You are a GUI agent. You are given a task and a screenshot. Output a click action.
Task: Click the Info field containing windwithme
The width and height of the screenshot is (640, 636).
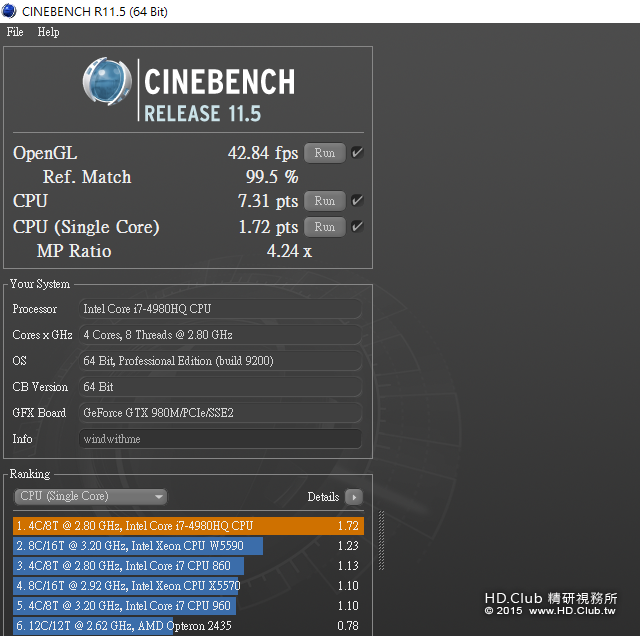220,439
